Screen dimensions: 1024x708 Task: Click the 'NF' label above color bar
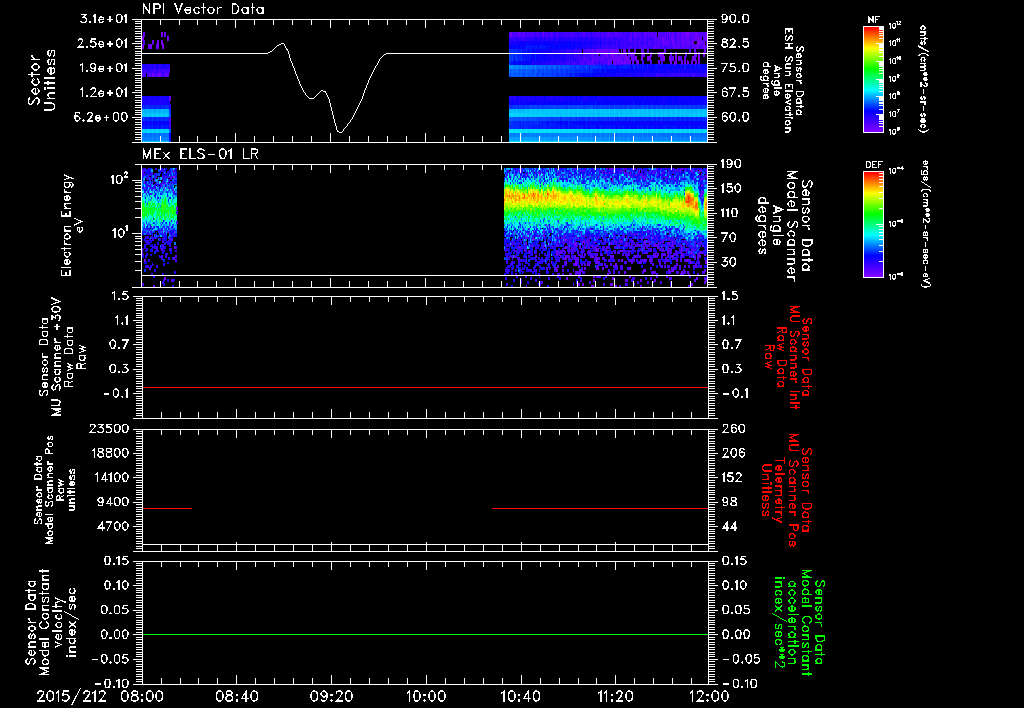(x=873, y=20)
